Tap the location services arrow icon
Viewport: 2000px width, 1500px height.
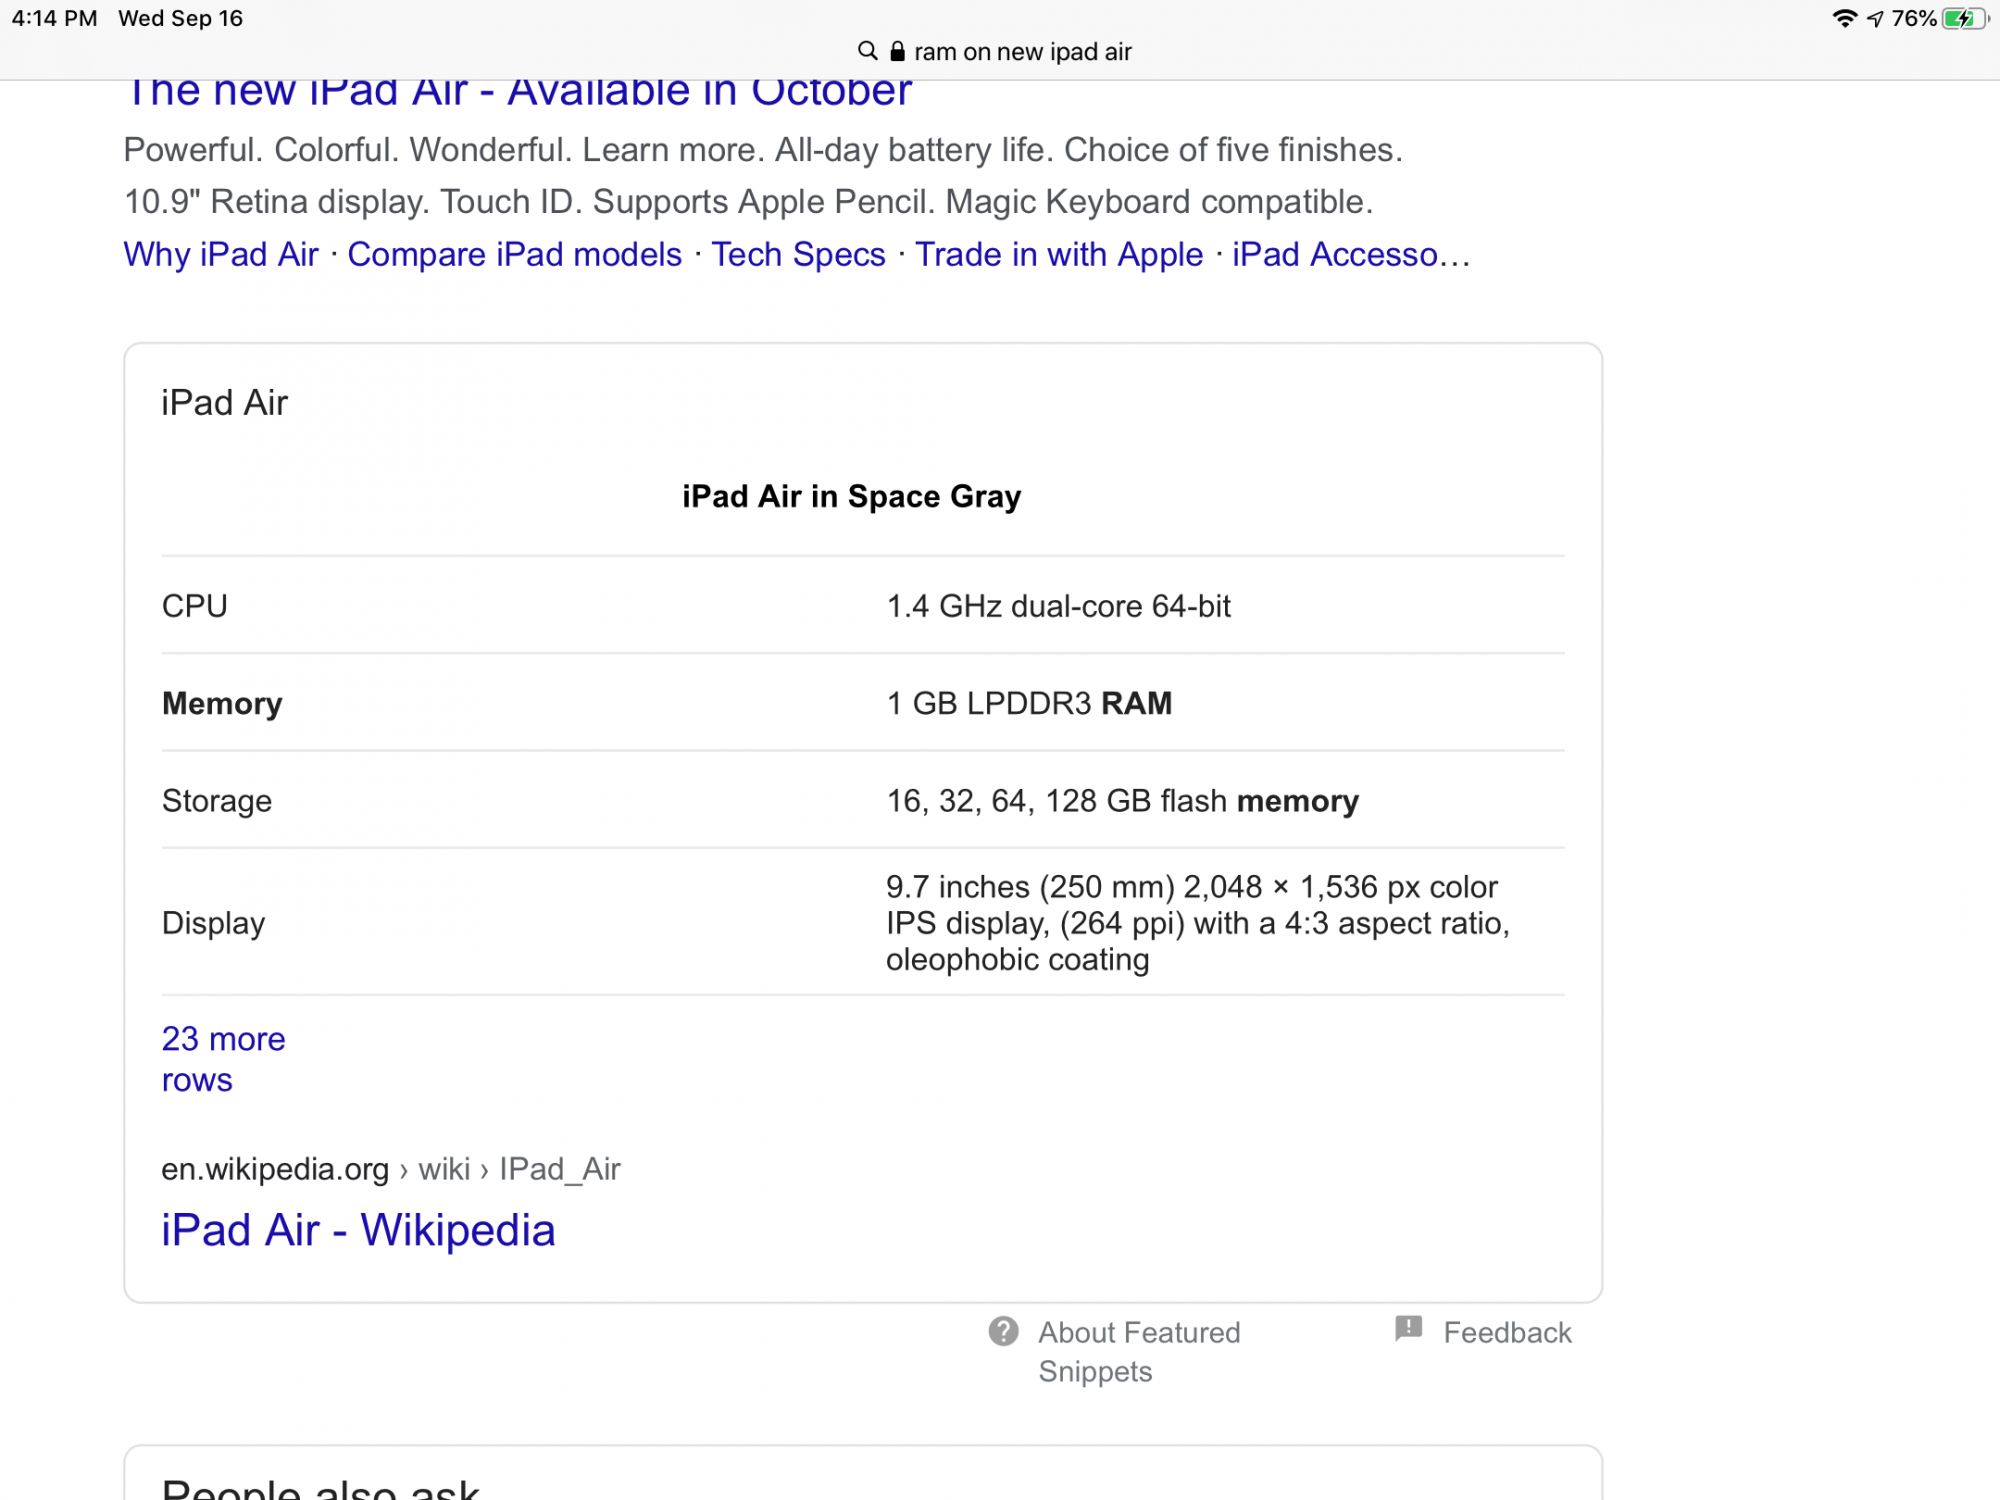tap(1875, 19)
